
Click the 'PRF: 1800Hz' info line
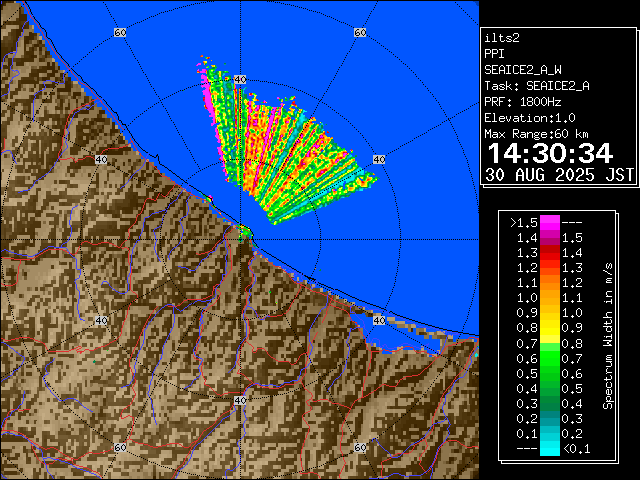523,101
